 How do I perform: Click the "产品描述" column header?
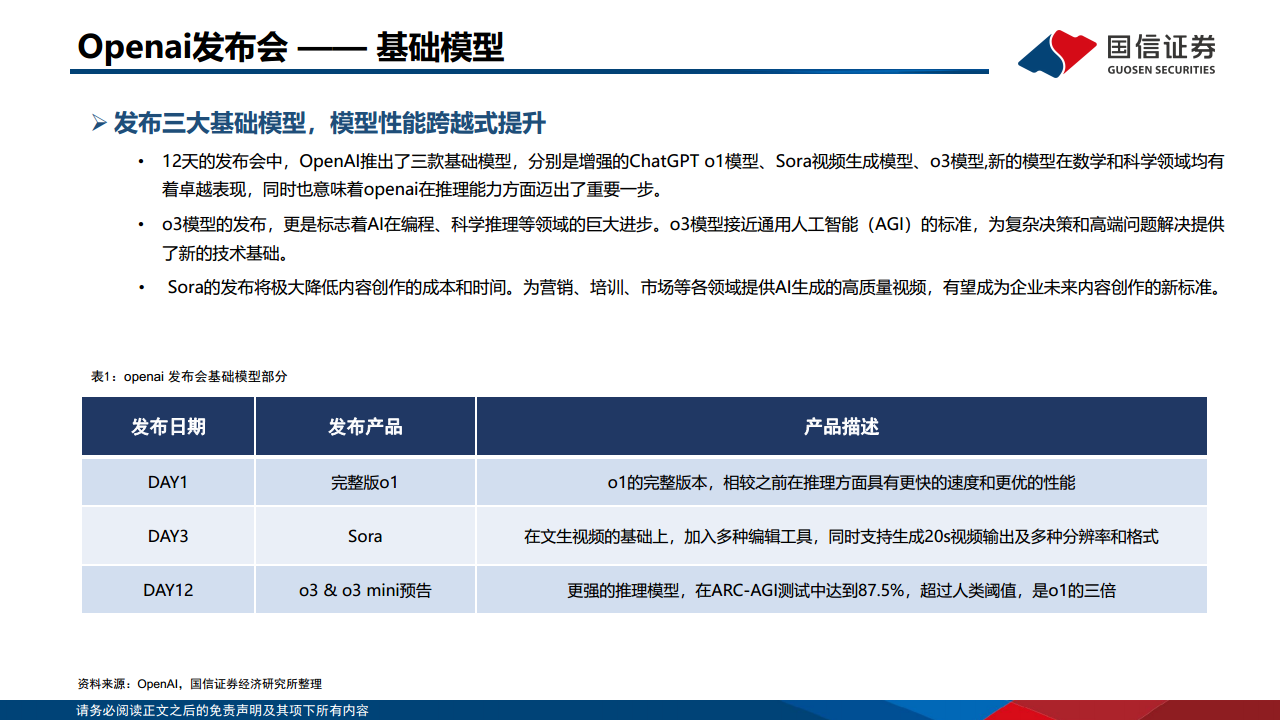[841, 427]
